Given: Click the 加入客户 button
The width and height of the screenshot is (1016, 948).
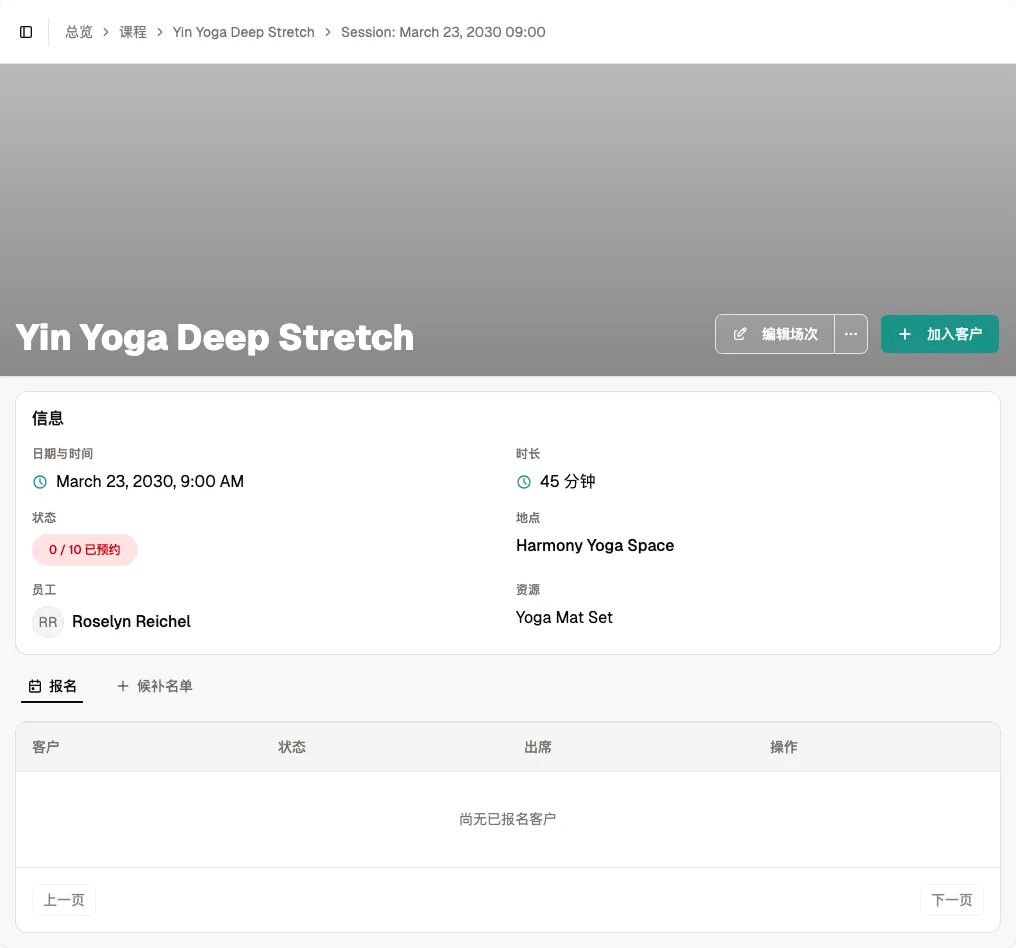Looking at the screenshot, I should [940, 334].
